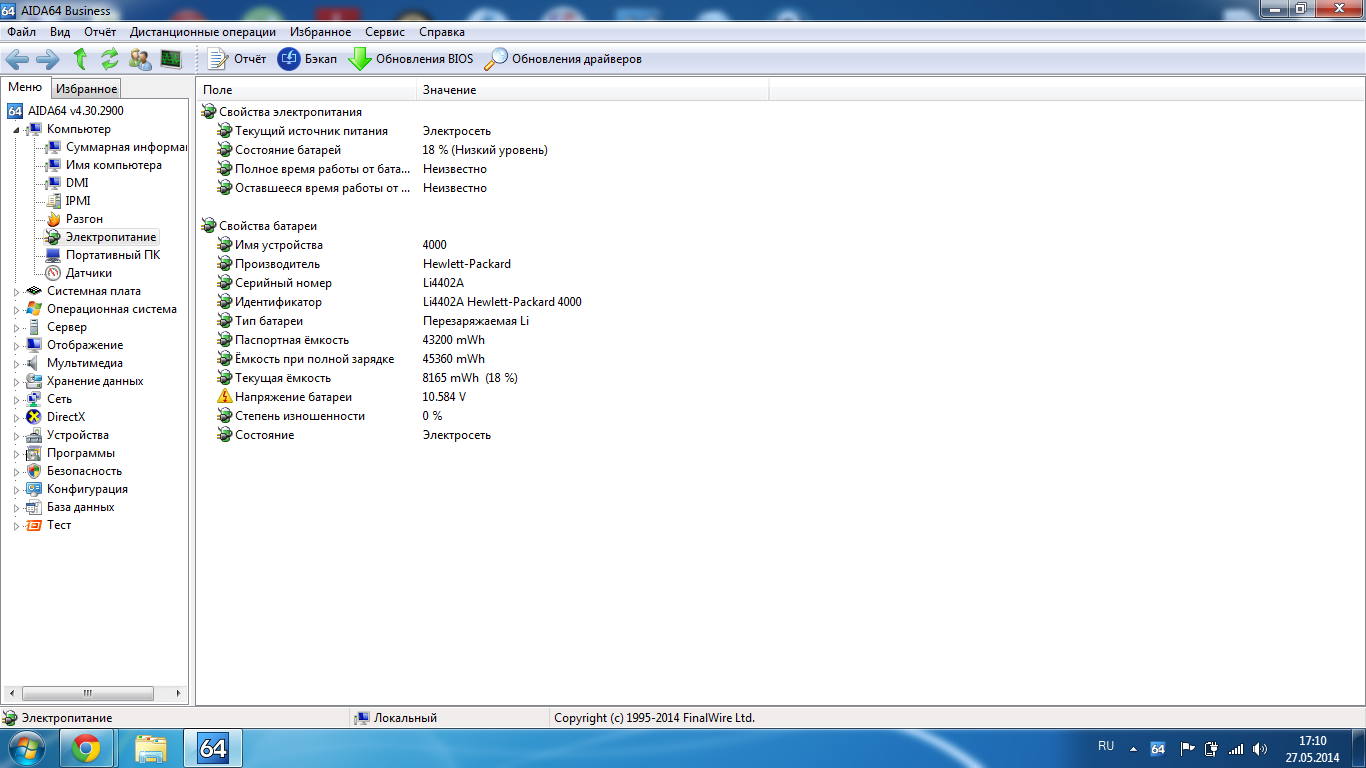The height and width of the screenshot is (768, 1366).
Task: Click the volume icon in system tray
Action: click(1260, 748)
